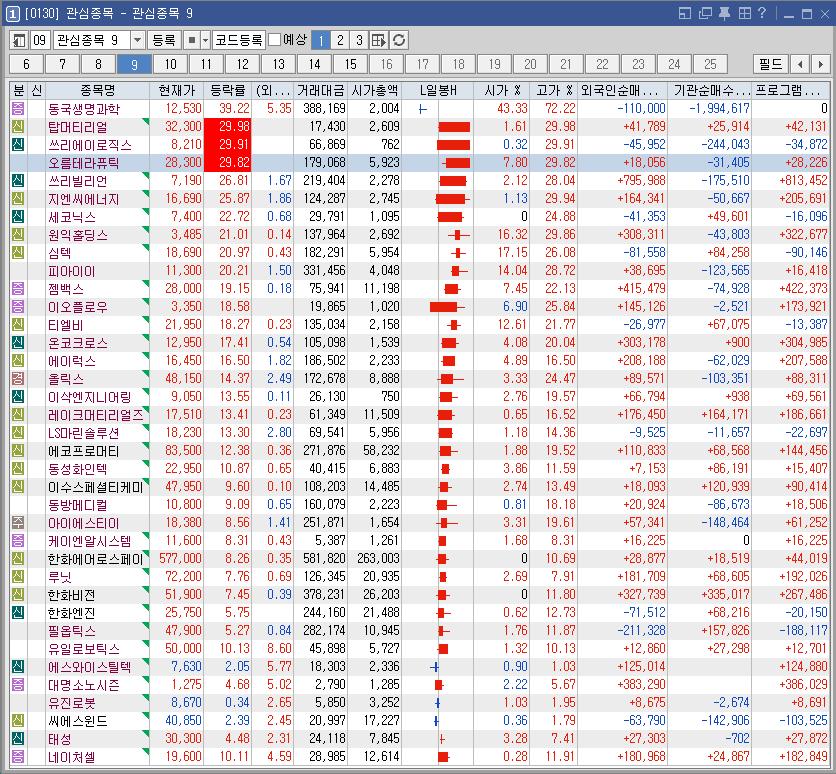Click the window number 1 icon in title
The image size is (836, 774).
[13, 13]
